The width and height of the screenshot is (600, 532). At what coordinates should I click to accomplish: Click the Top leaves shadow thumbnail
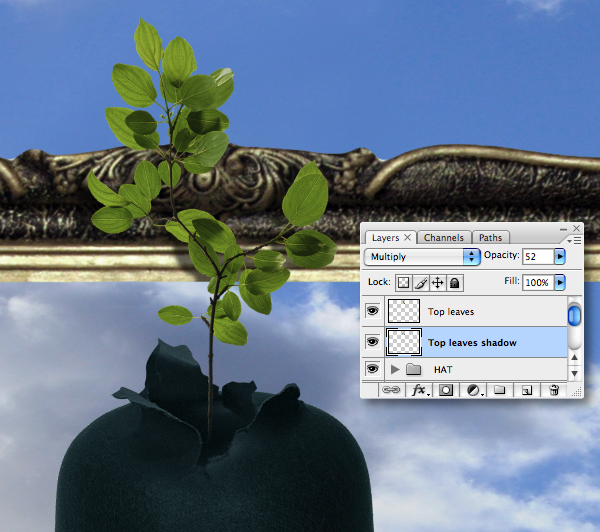(404, 342)
